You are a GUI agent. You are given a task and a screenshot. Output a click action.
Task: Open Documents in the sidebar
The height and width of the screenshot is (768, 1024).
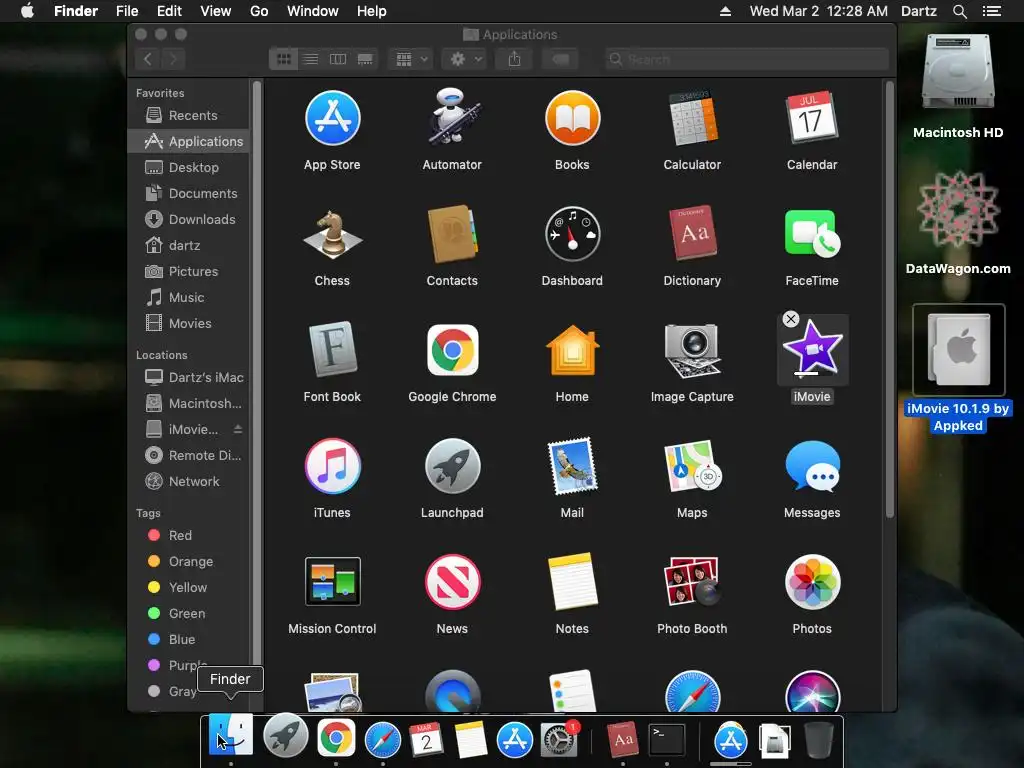pos(188,193)
